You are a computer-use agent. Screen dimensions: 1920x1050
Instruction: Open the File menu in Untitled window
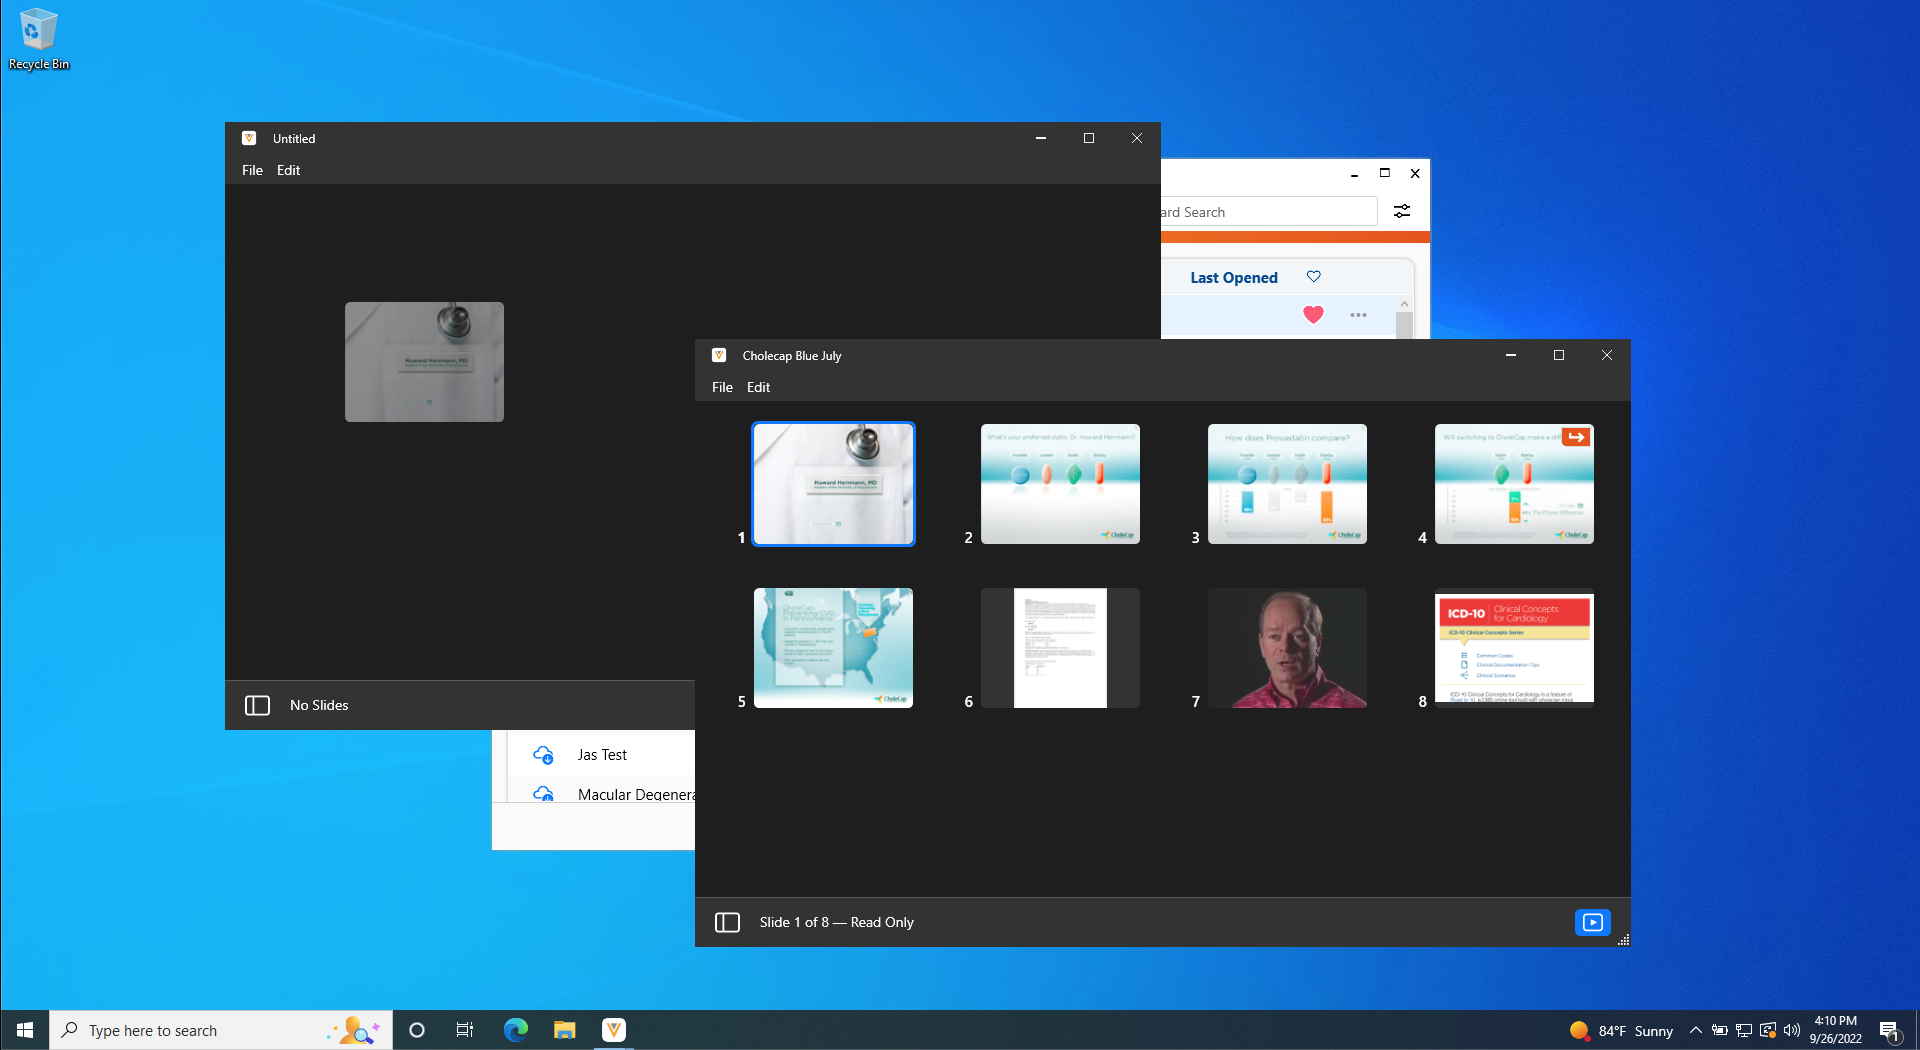(x=252, y=170)
